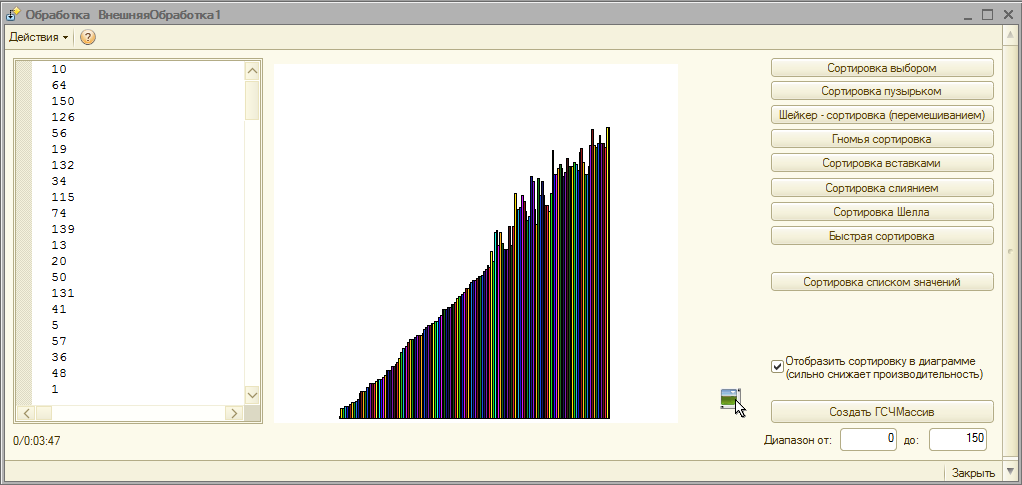This screenshot has width=1022, height=485.
Task: Click the sorting bar chart diagram
Action: coord(476,243)
